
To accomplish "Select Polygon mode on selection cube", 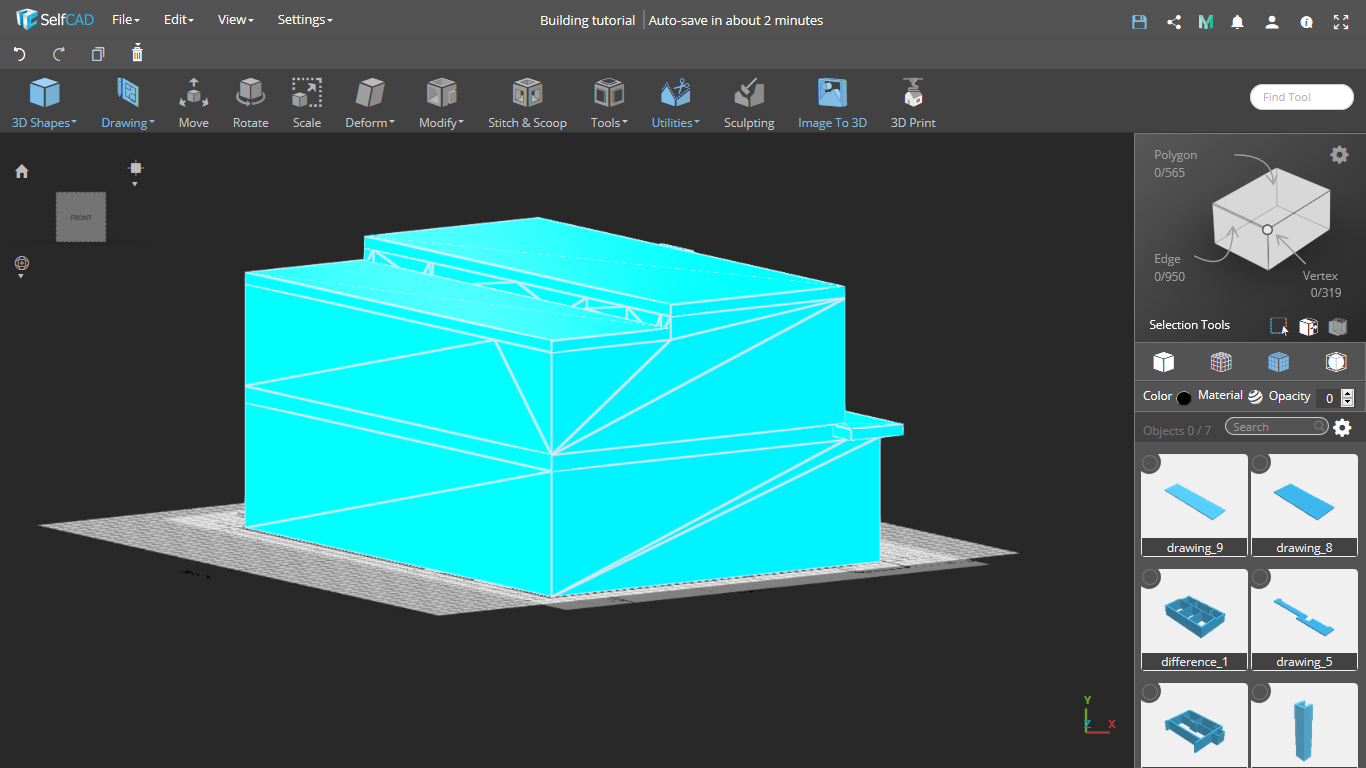I will tap(1175, 155).
